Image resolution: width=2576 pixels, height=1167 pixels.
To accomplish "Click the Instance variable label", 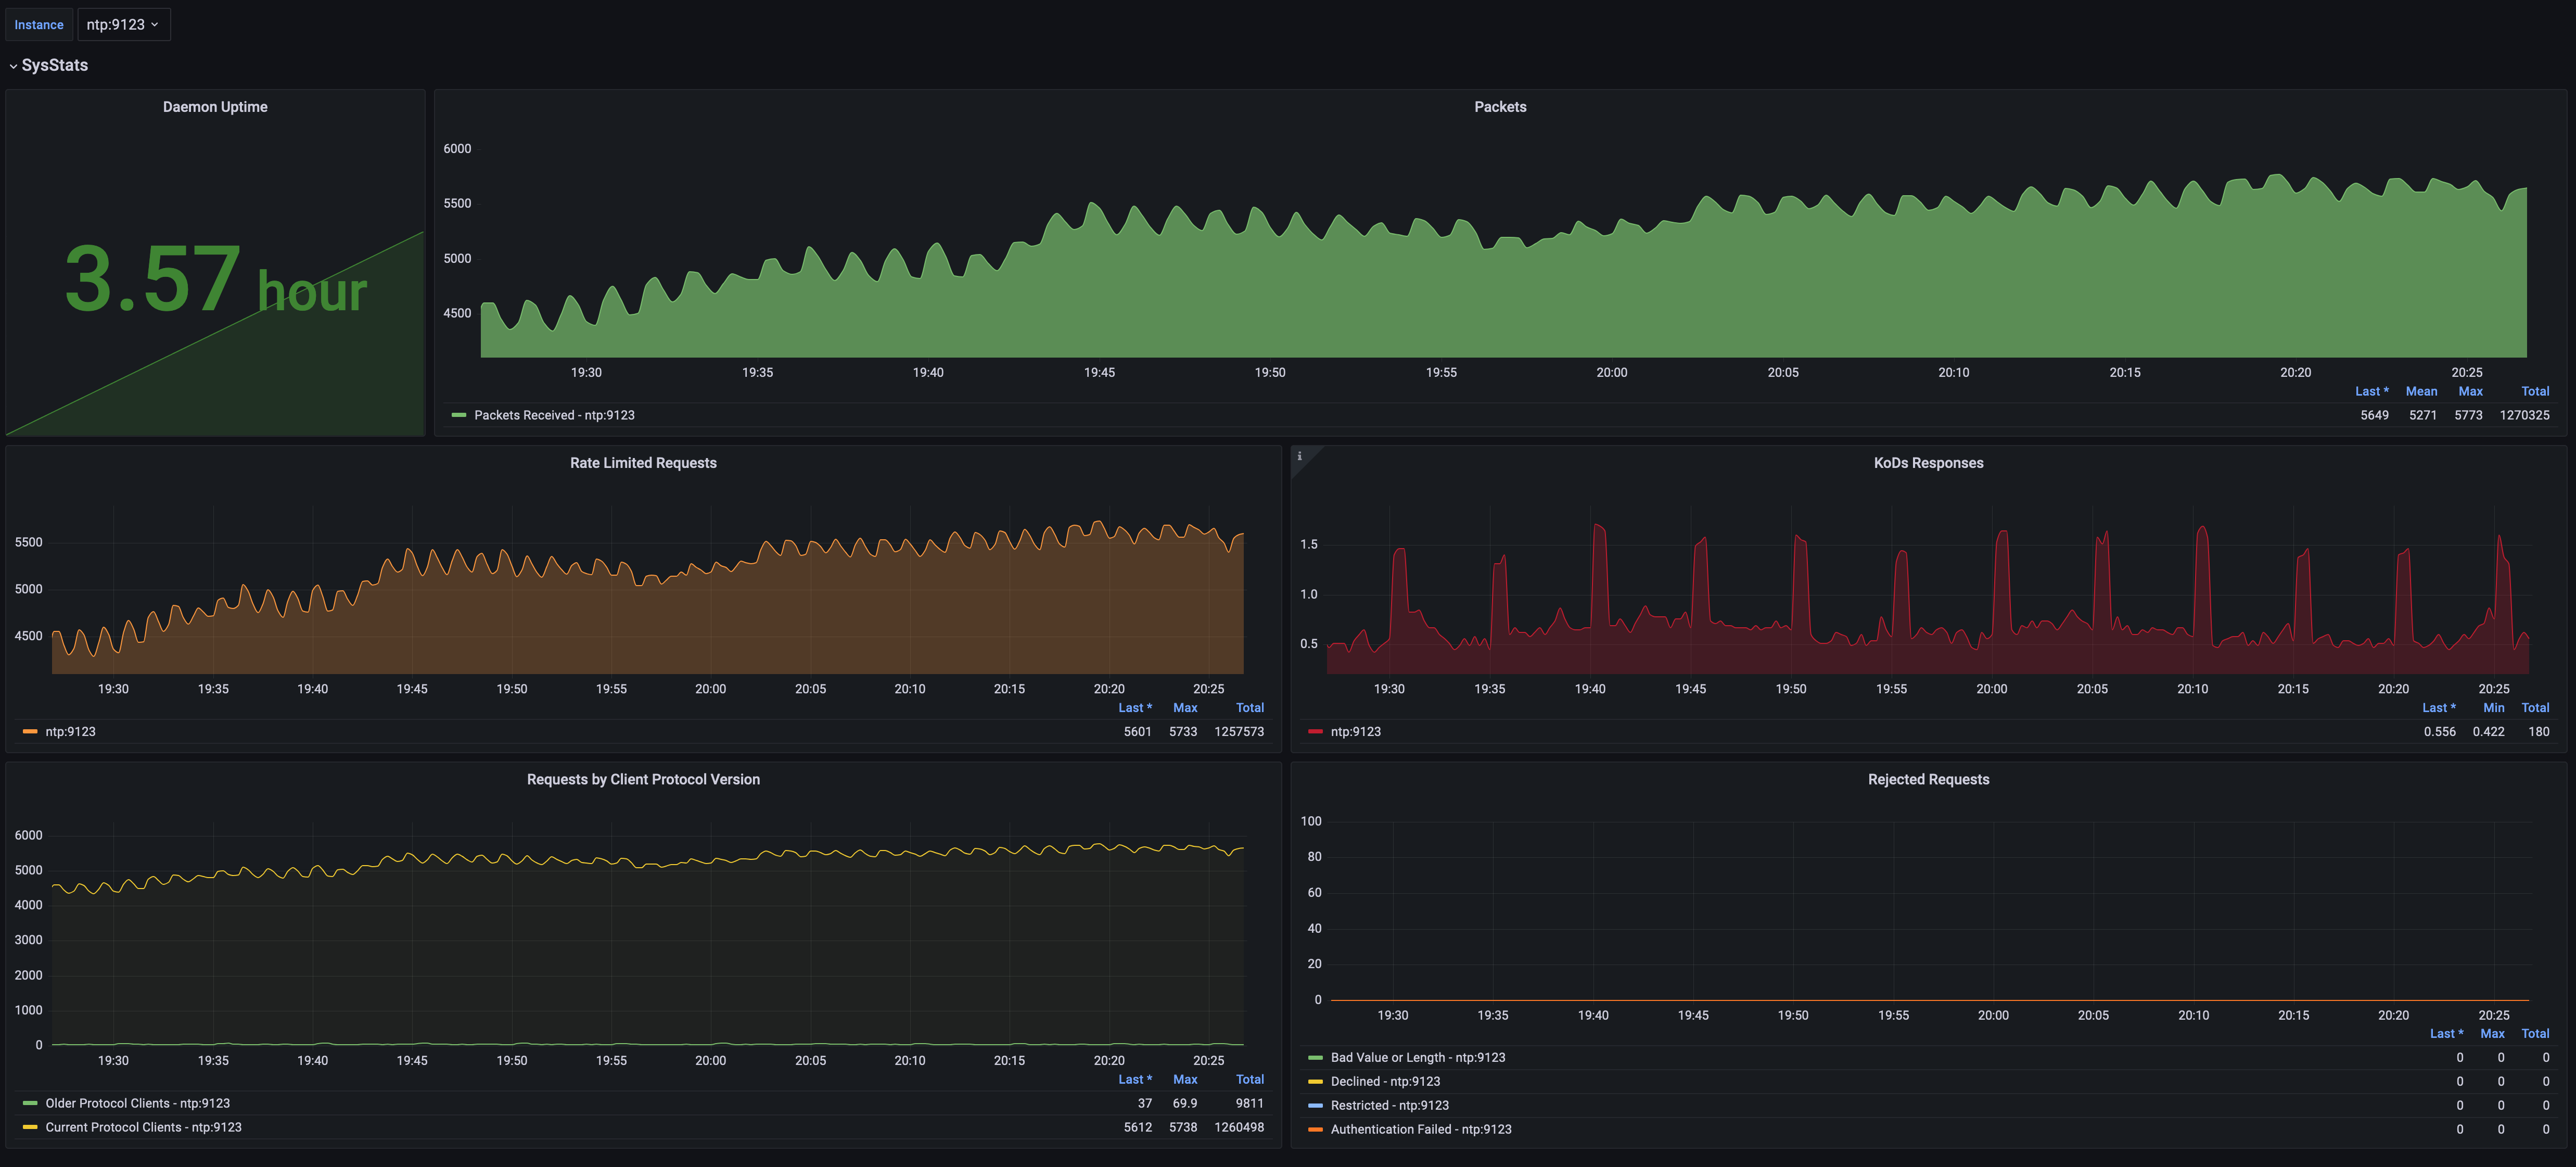I will coord(39,25).
